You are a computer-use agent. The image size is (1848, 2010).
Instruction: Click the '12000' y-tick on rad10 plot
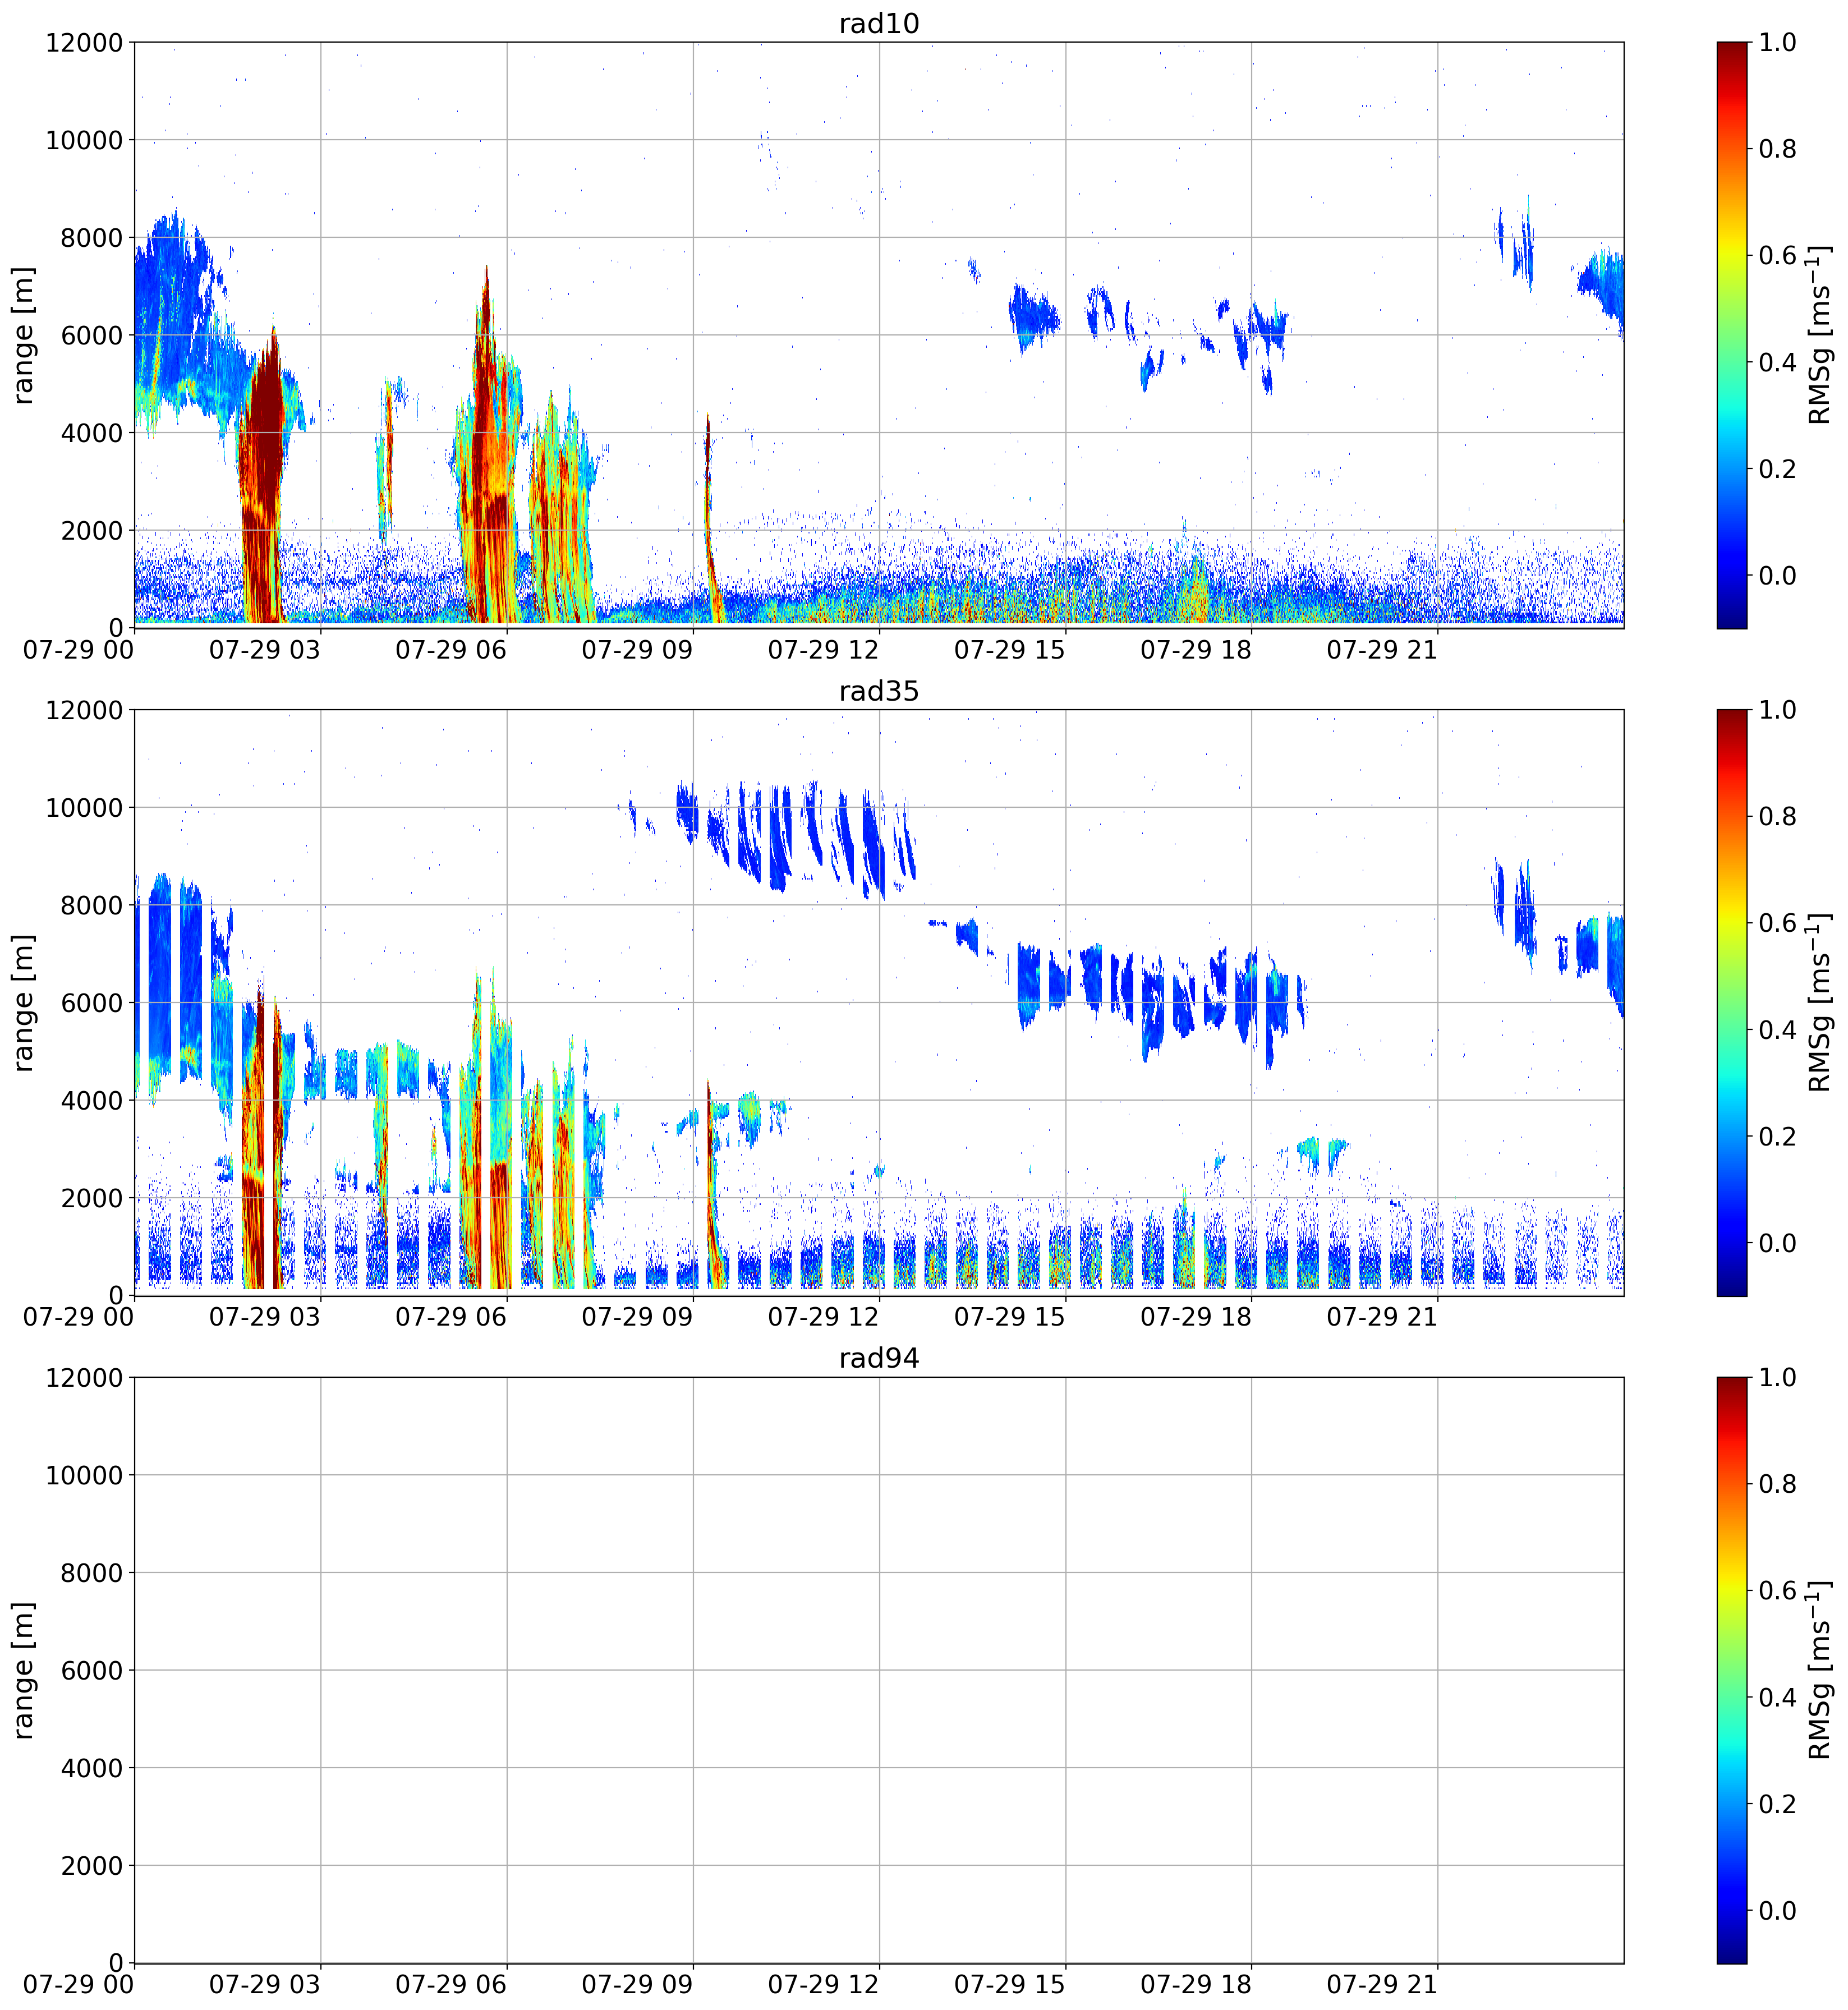coord(84,43)
